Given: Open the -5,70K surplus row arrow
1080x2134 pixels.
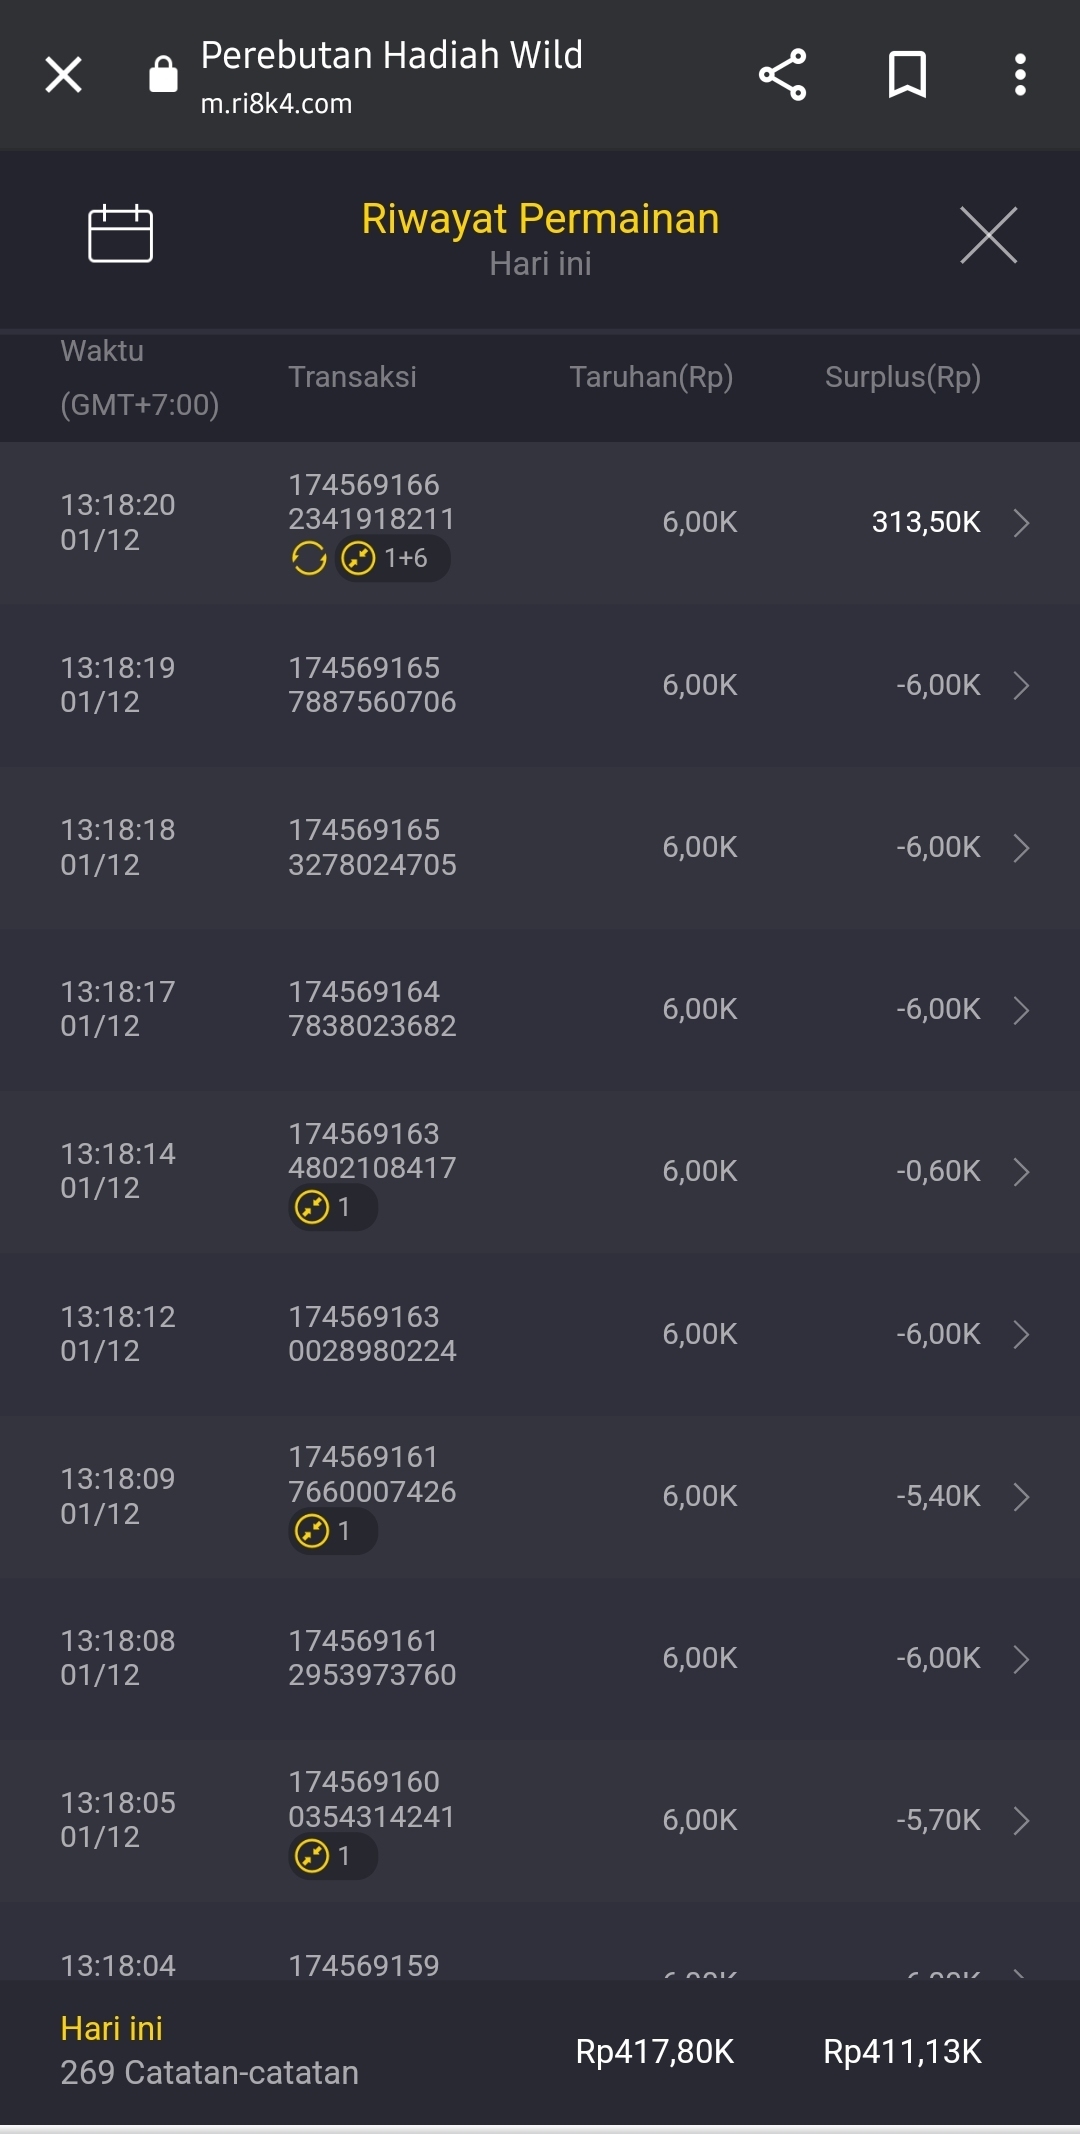Looking at the screenshot, I should [x=1021, y=1821].
